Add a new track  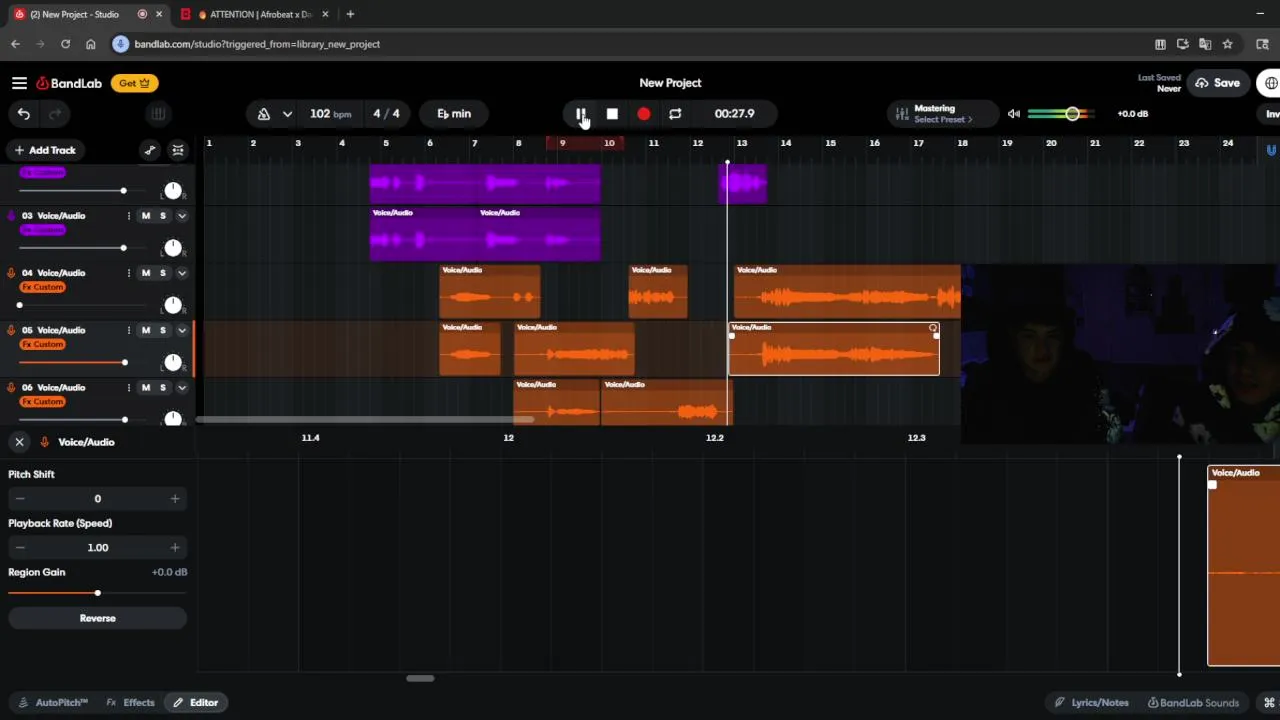click(44, 150)
